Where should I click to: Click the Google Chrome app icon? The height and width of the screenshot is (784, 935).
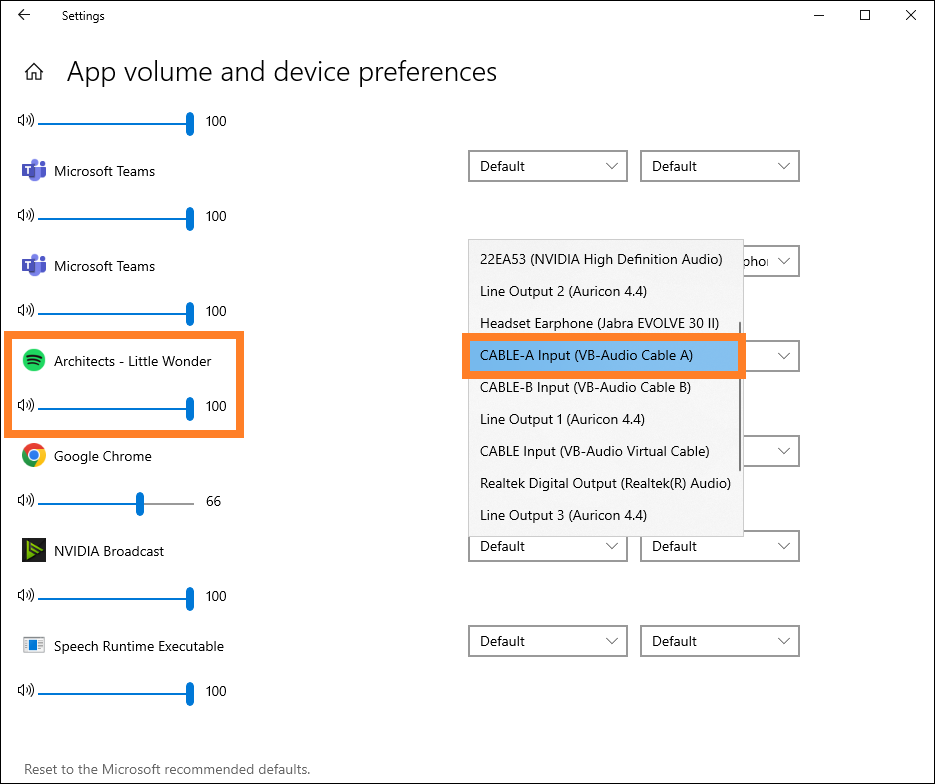pyautogui.click(x=34, y=455)
